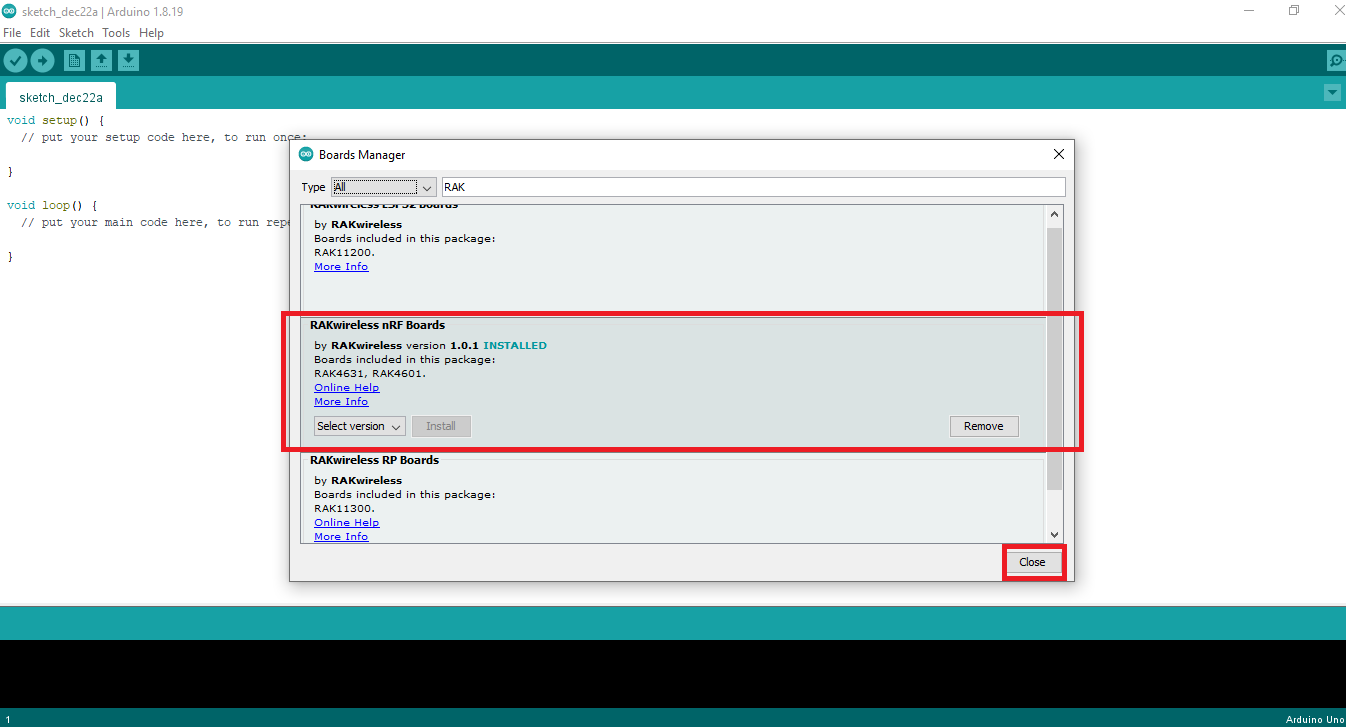Open the File menu
This screenshot has height=727, width=1346.
12,32
